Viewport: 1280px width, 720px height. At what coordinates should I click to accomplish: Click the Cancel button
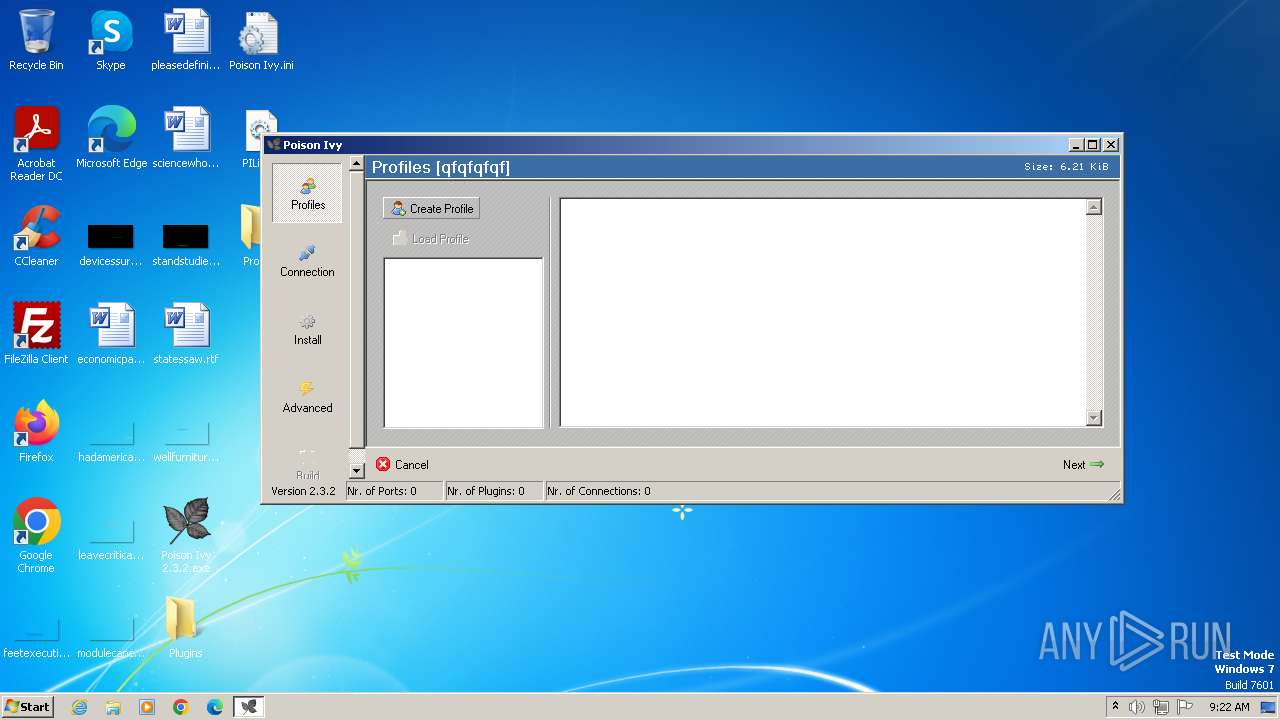pyautogui.click(x=402, y=464)
